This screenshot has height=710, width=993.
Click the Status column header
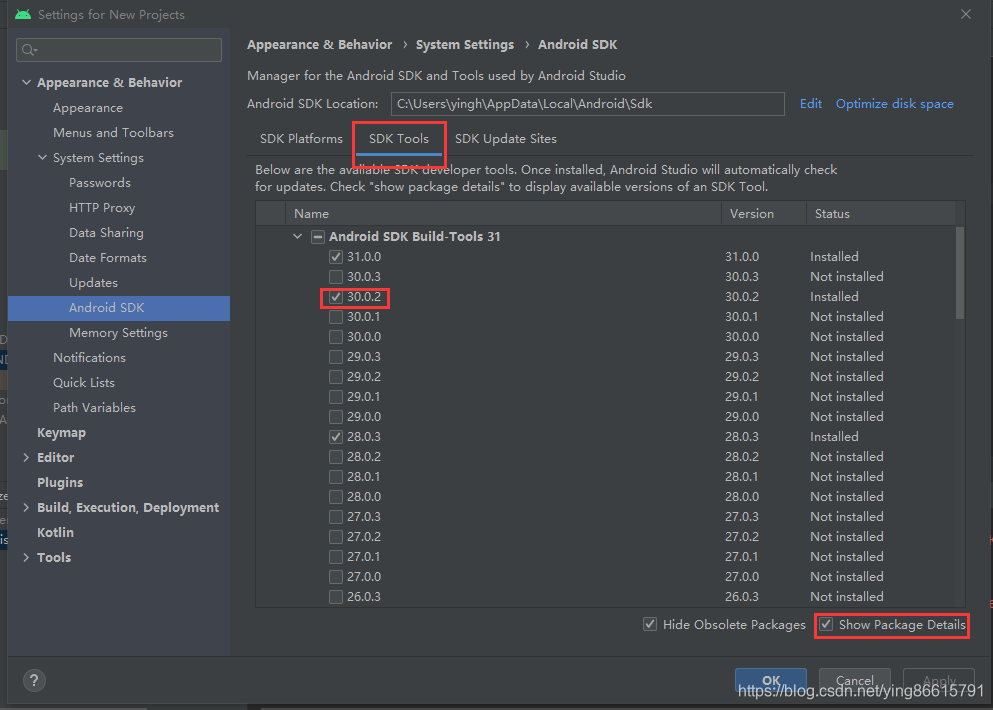[x=880, y=213]
